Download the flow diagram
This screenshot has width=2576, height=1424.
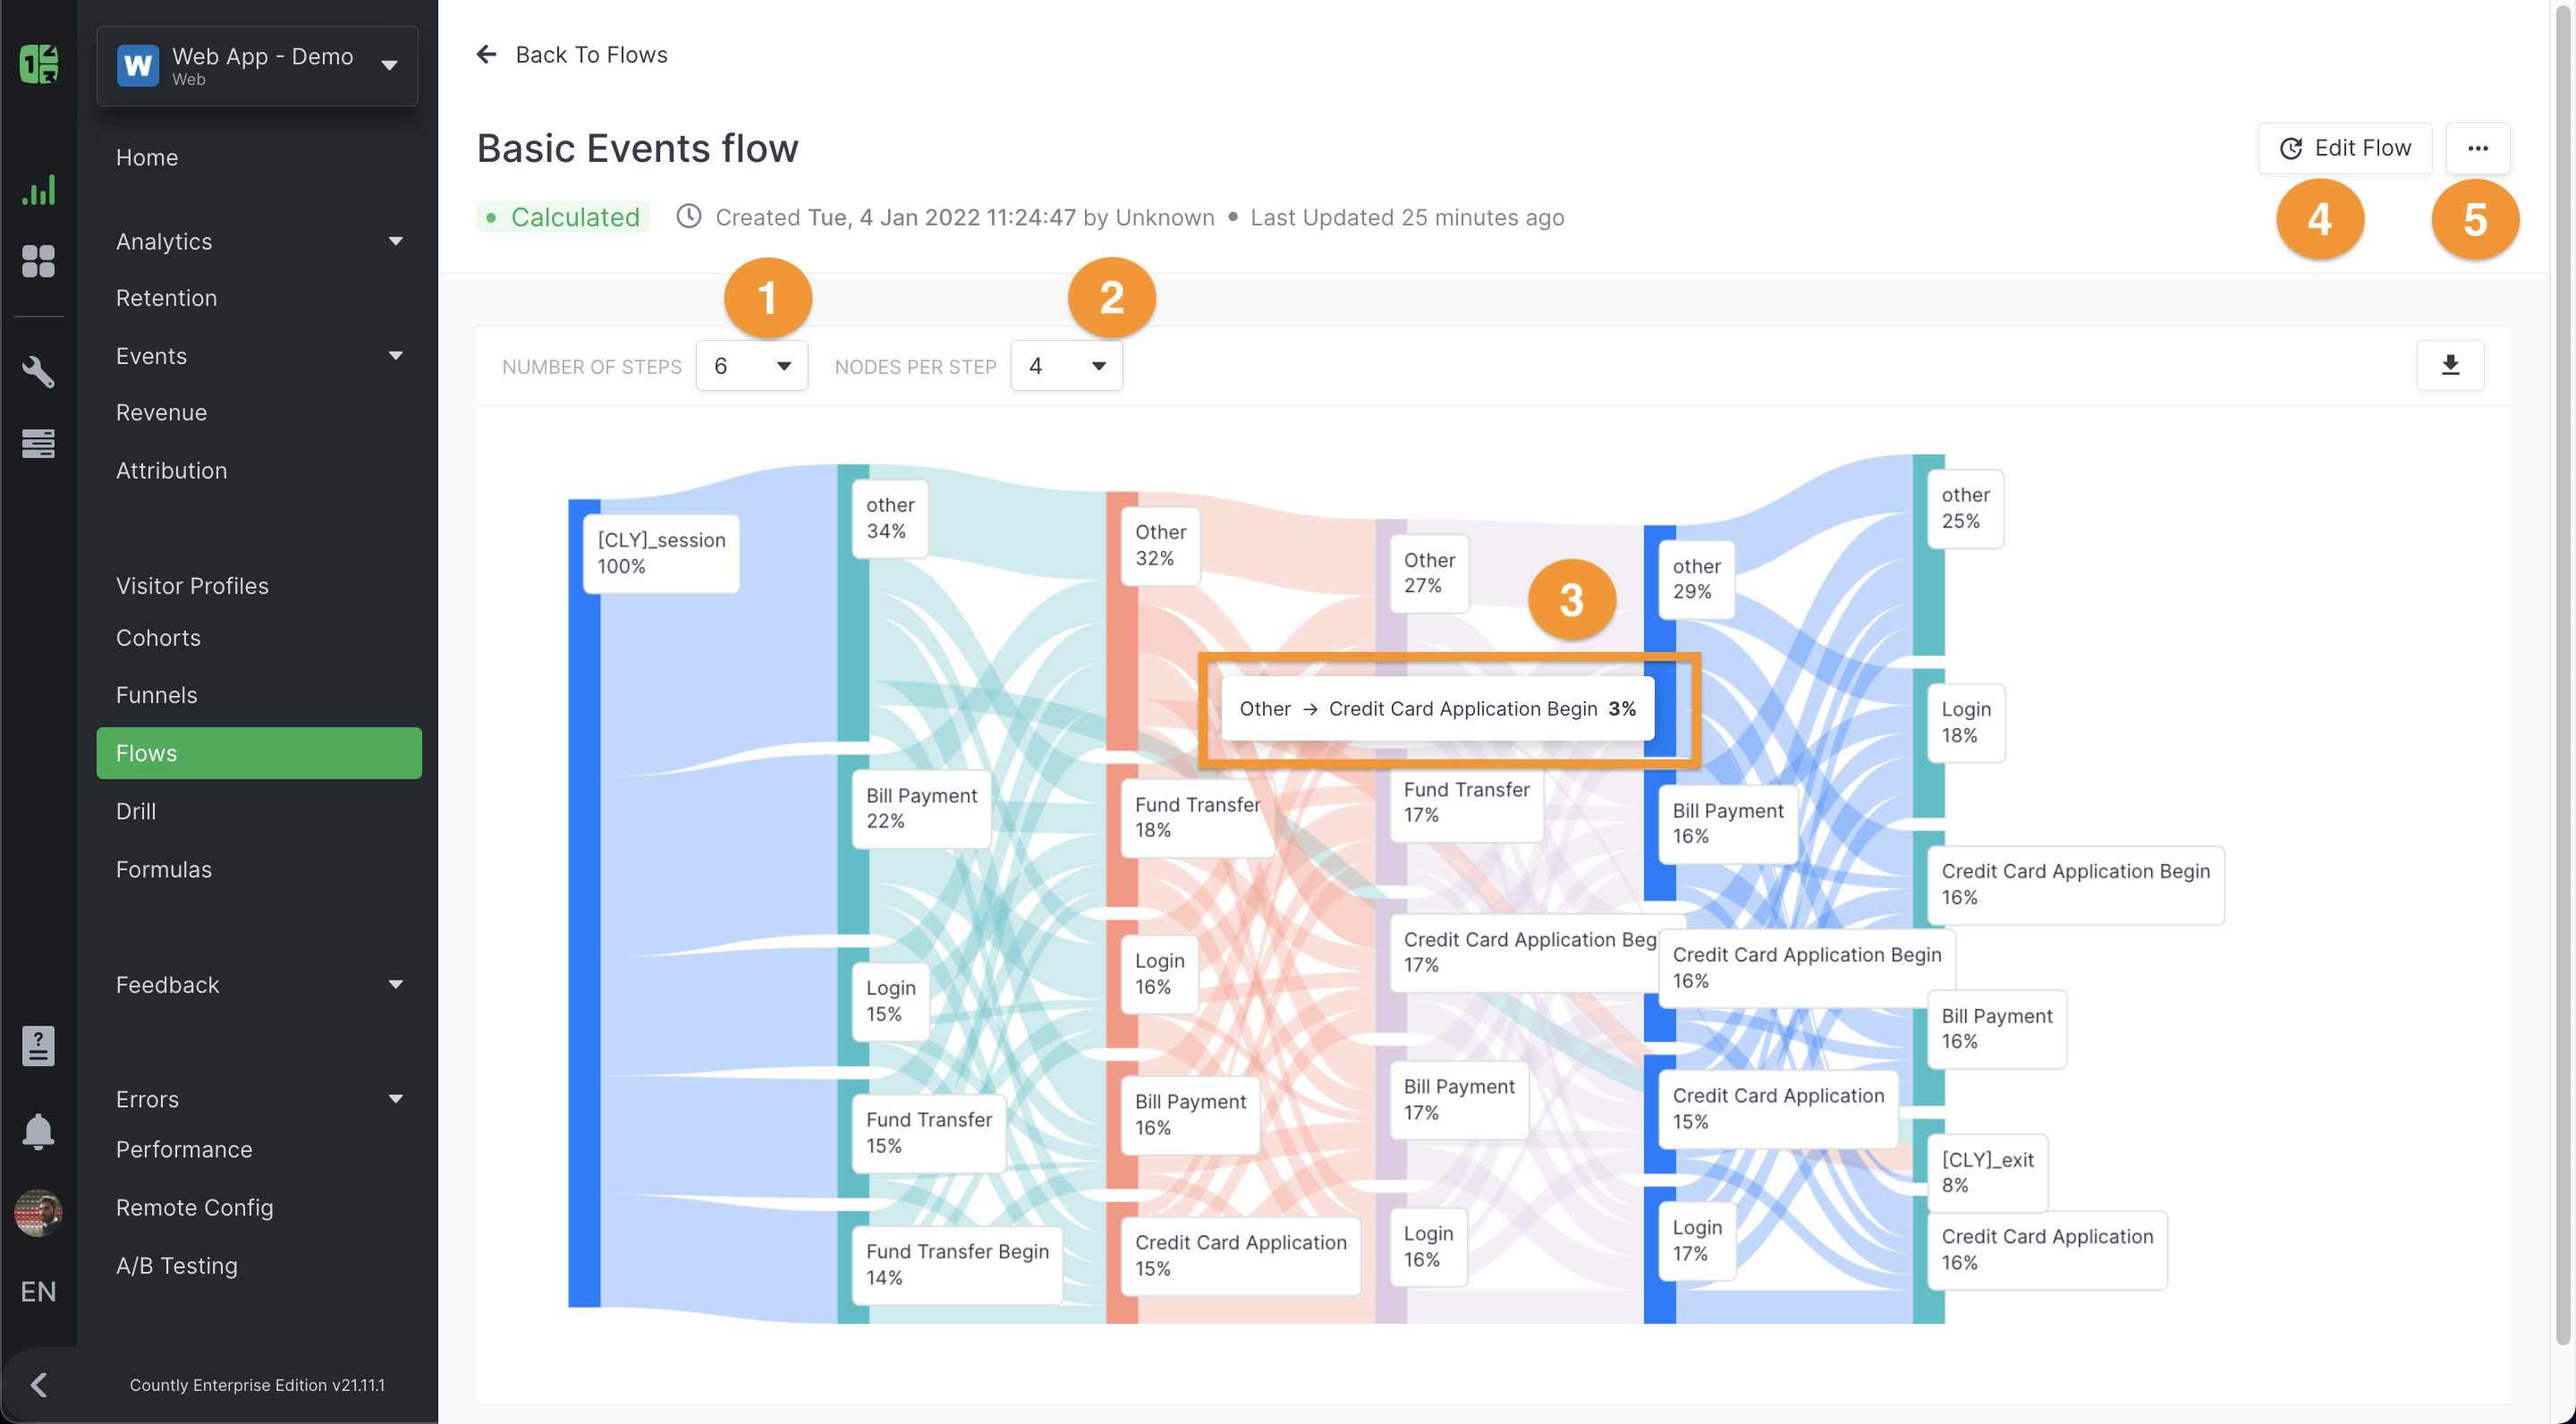pos(2450,365)
